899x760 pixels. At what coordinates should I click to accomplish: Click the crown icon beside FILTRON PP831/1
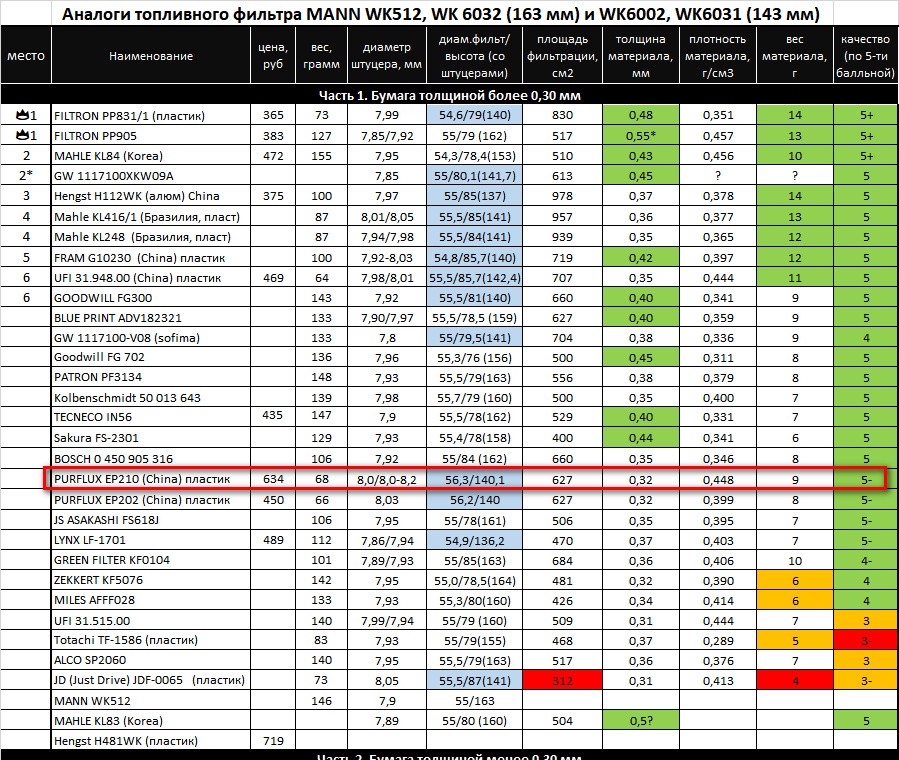click(x=22, y=115)
